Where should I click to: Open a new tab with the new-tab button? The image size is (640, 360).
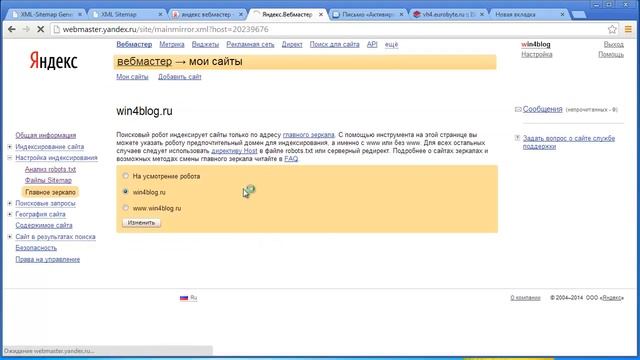tap(579, 15)
